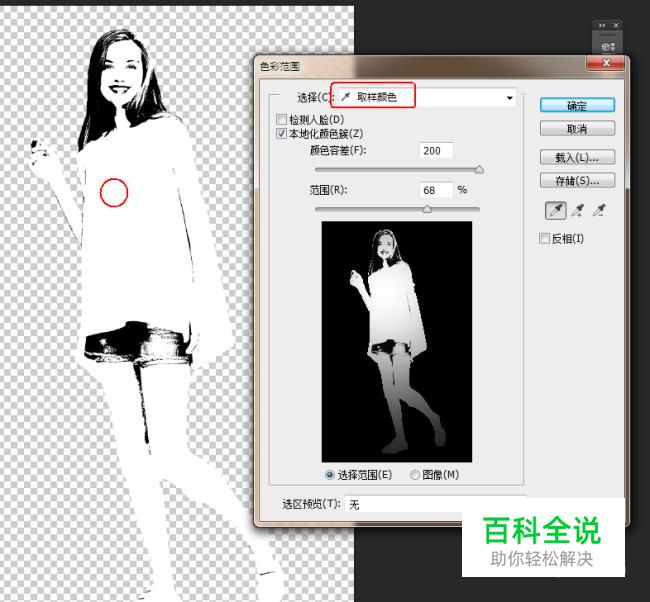Select the subtract-from-sample eyedropper tool

click(599, 211)
